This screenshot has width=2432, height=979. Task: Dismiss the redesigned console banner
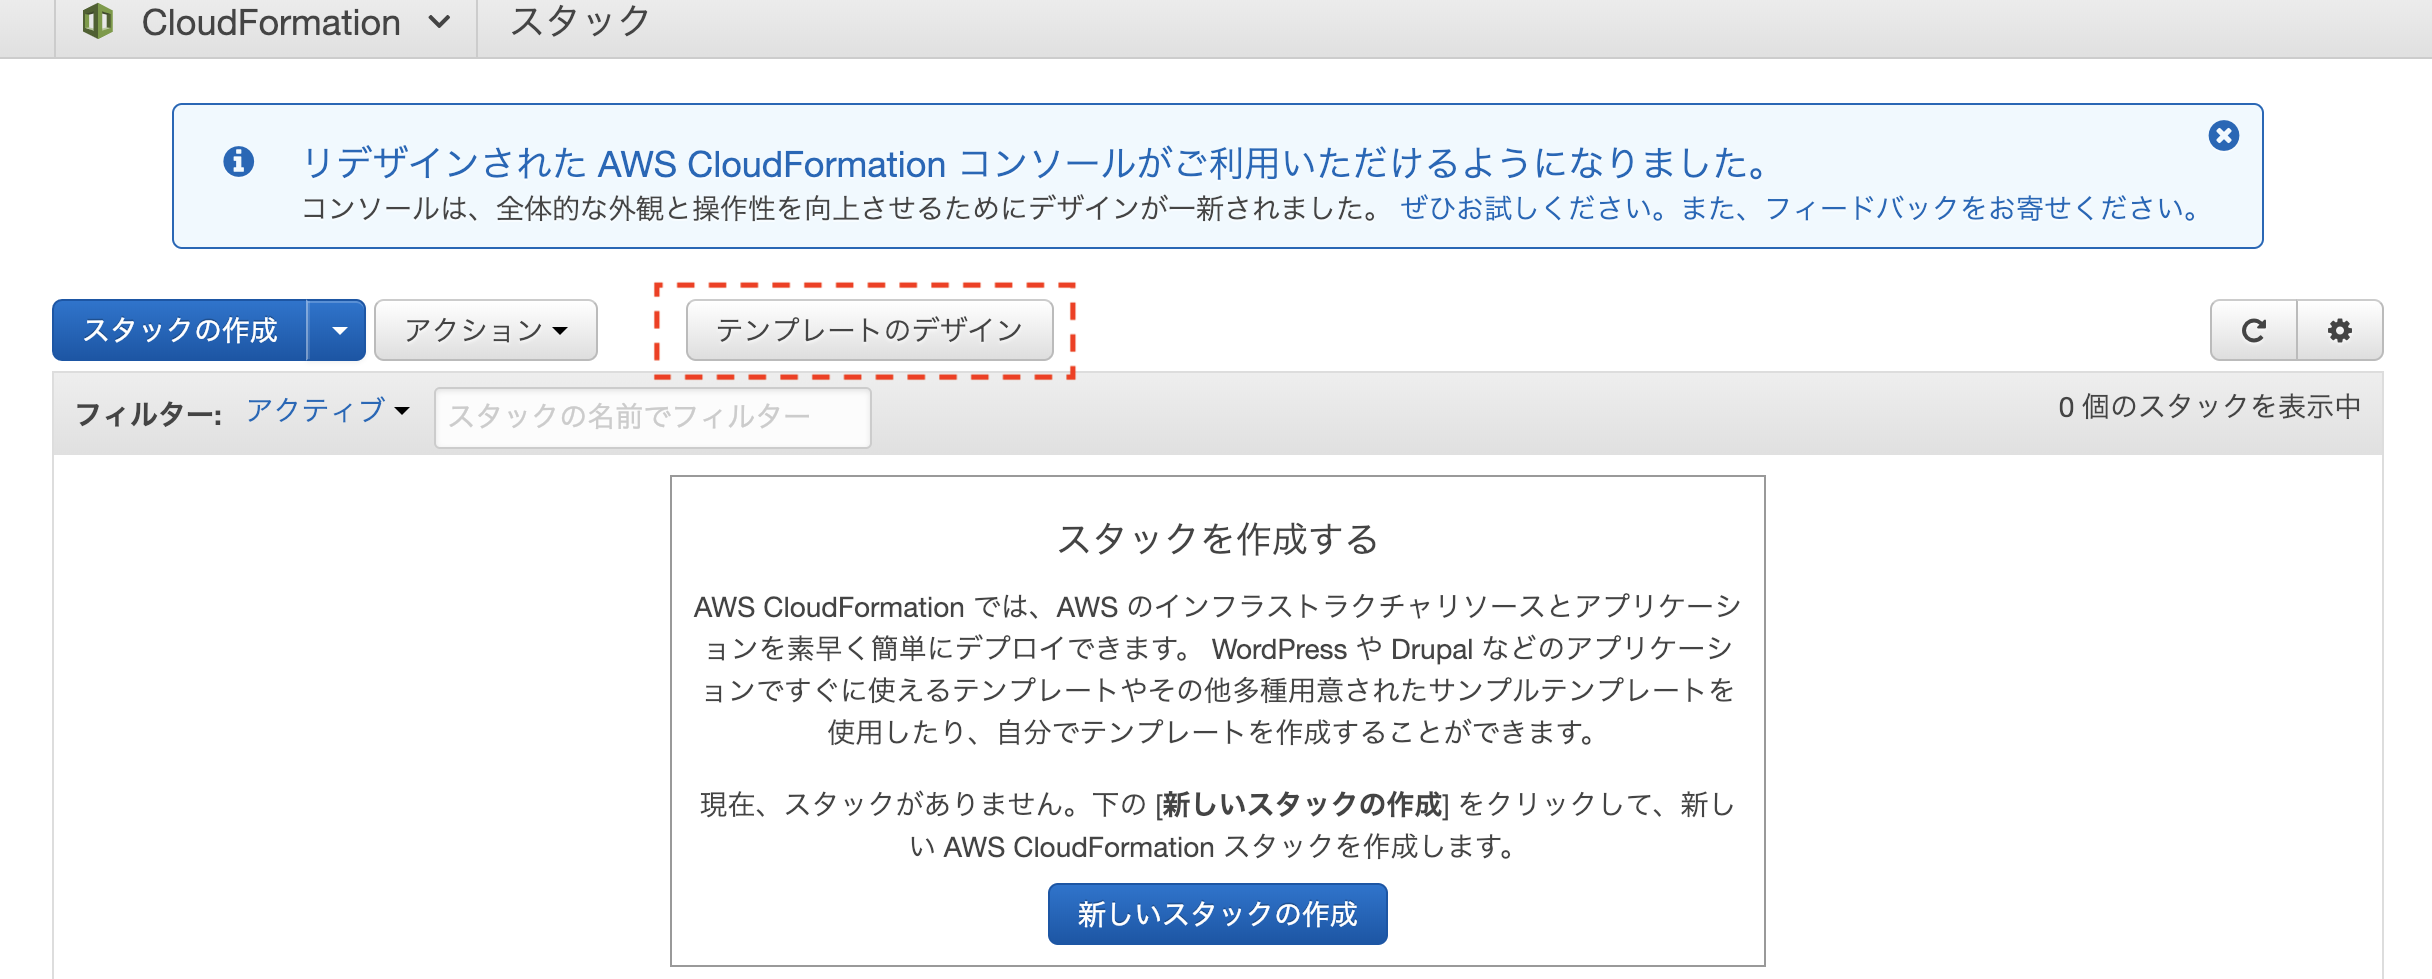point(2223,135)
